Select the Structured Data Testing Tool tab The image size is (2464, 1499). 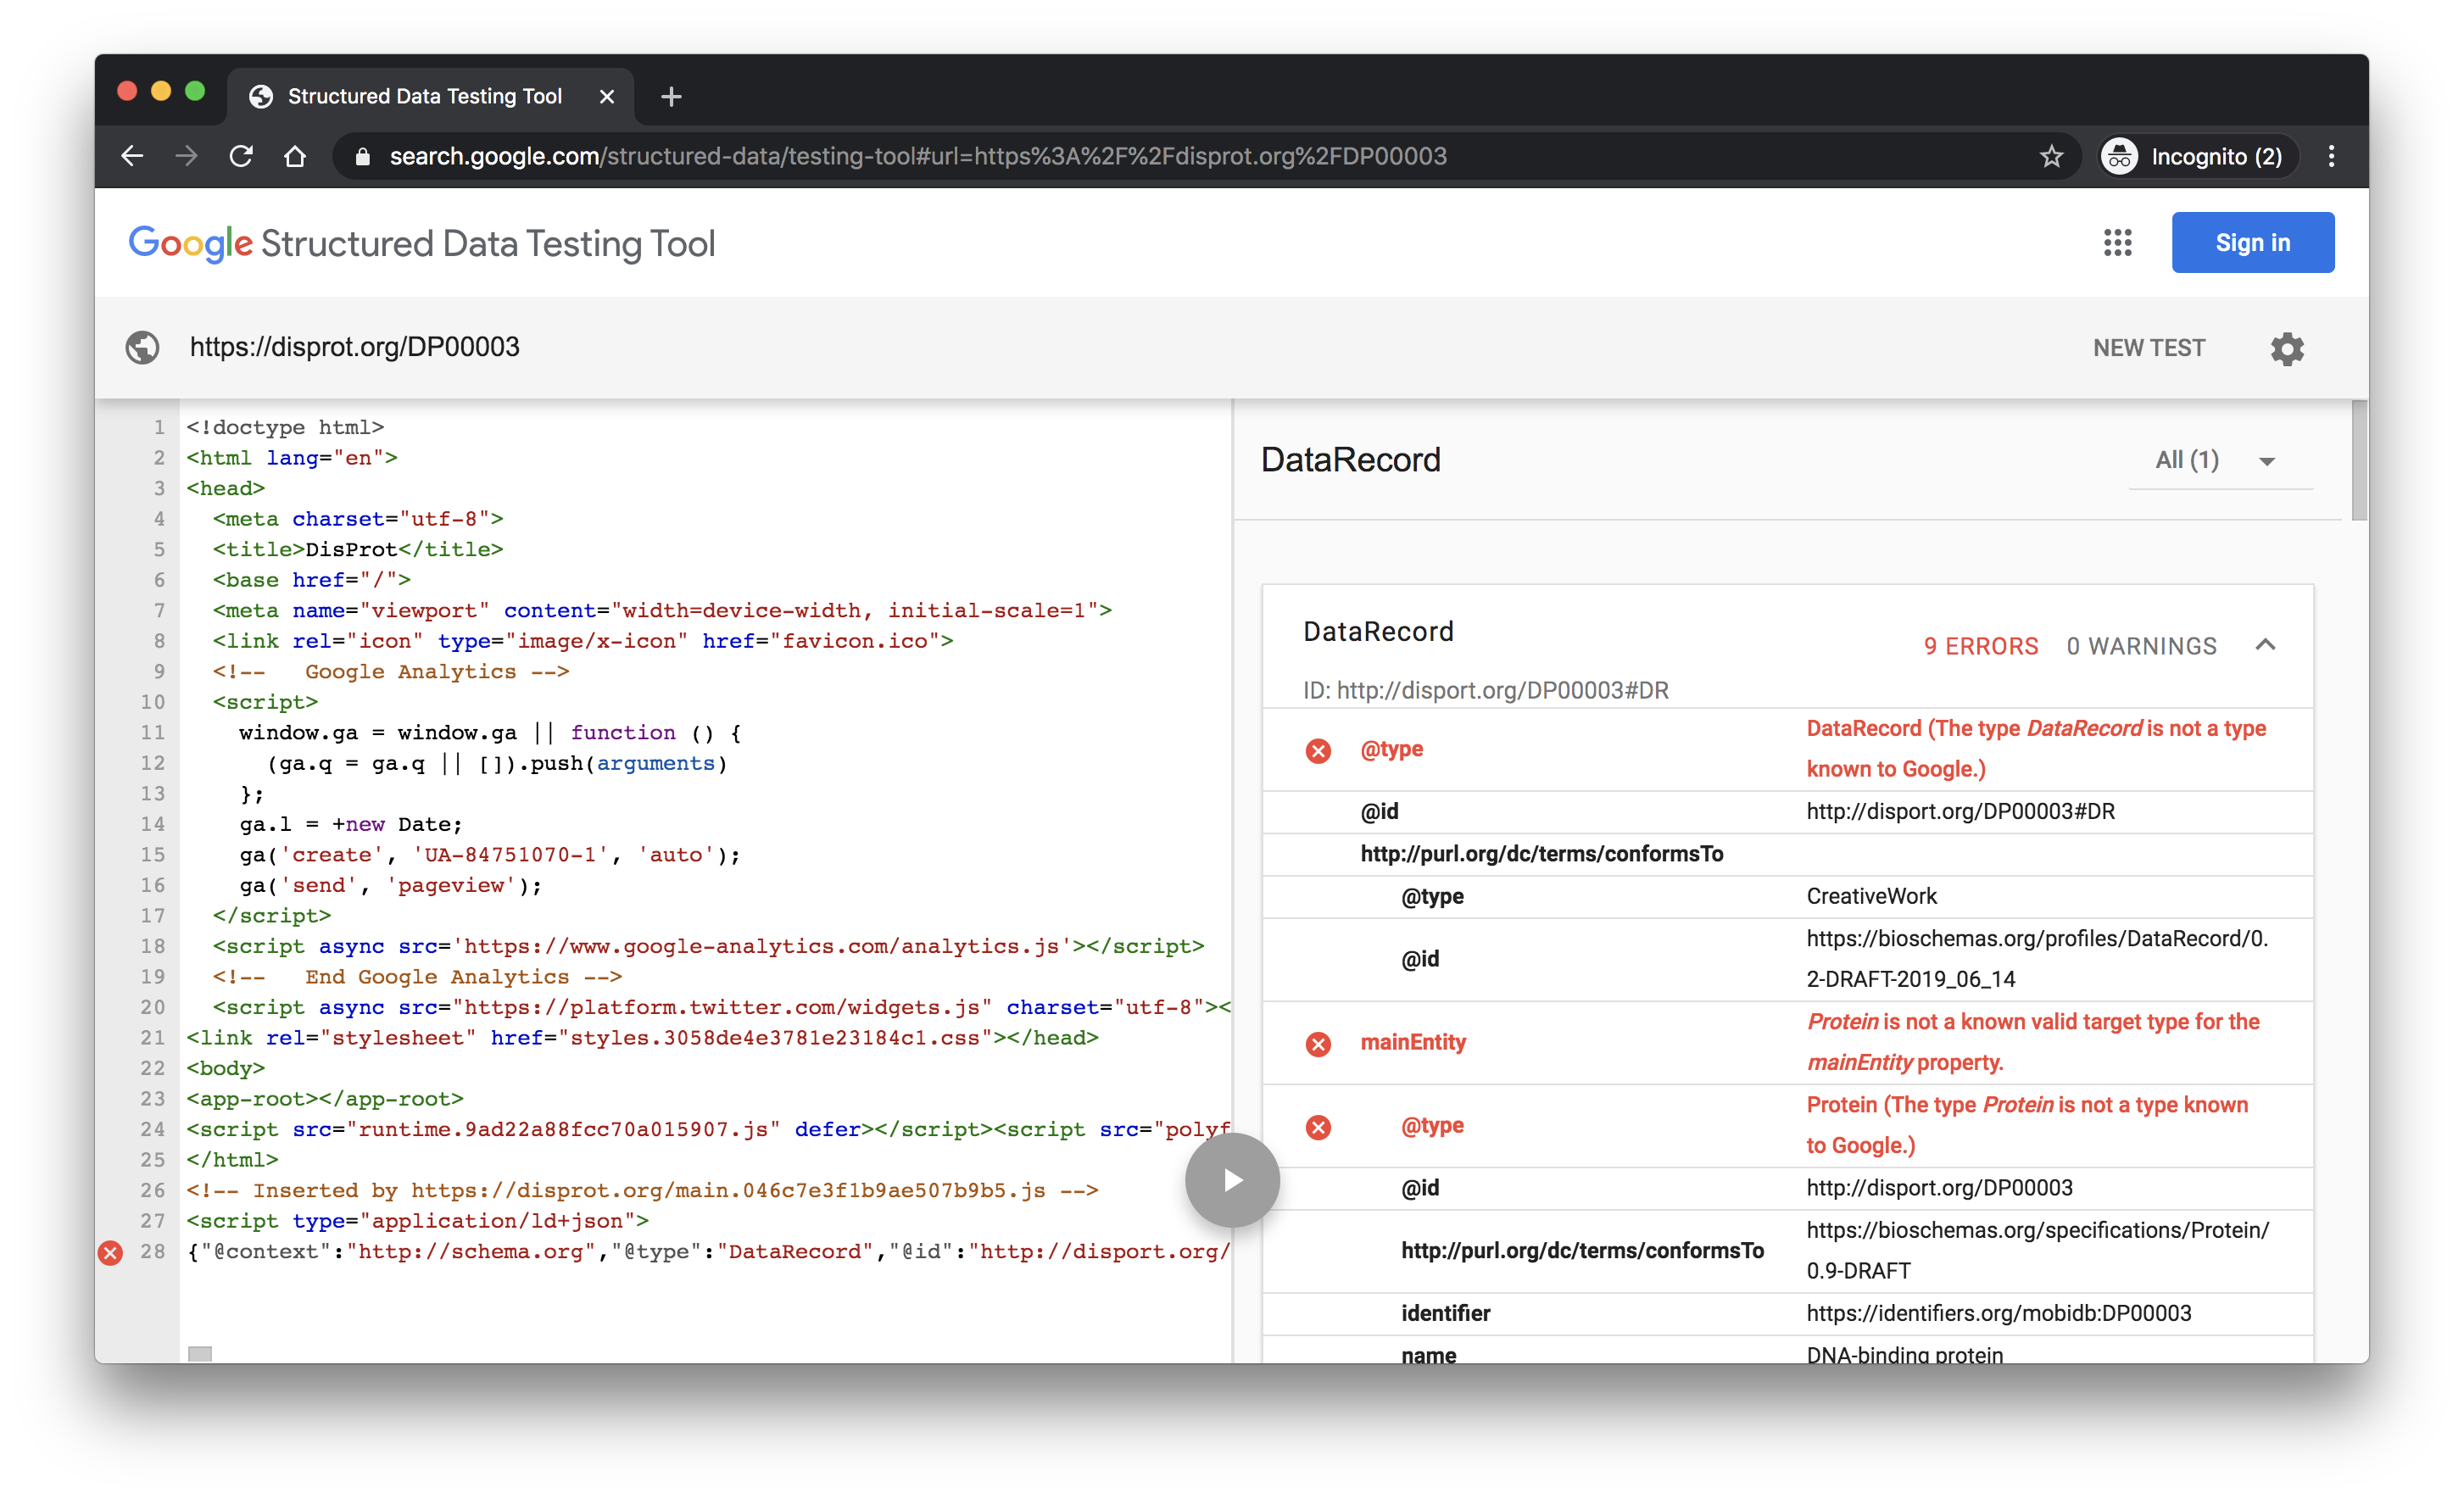(430, 96)
